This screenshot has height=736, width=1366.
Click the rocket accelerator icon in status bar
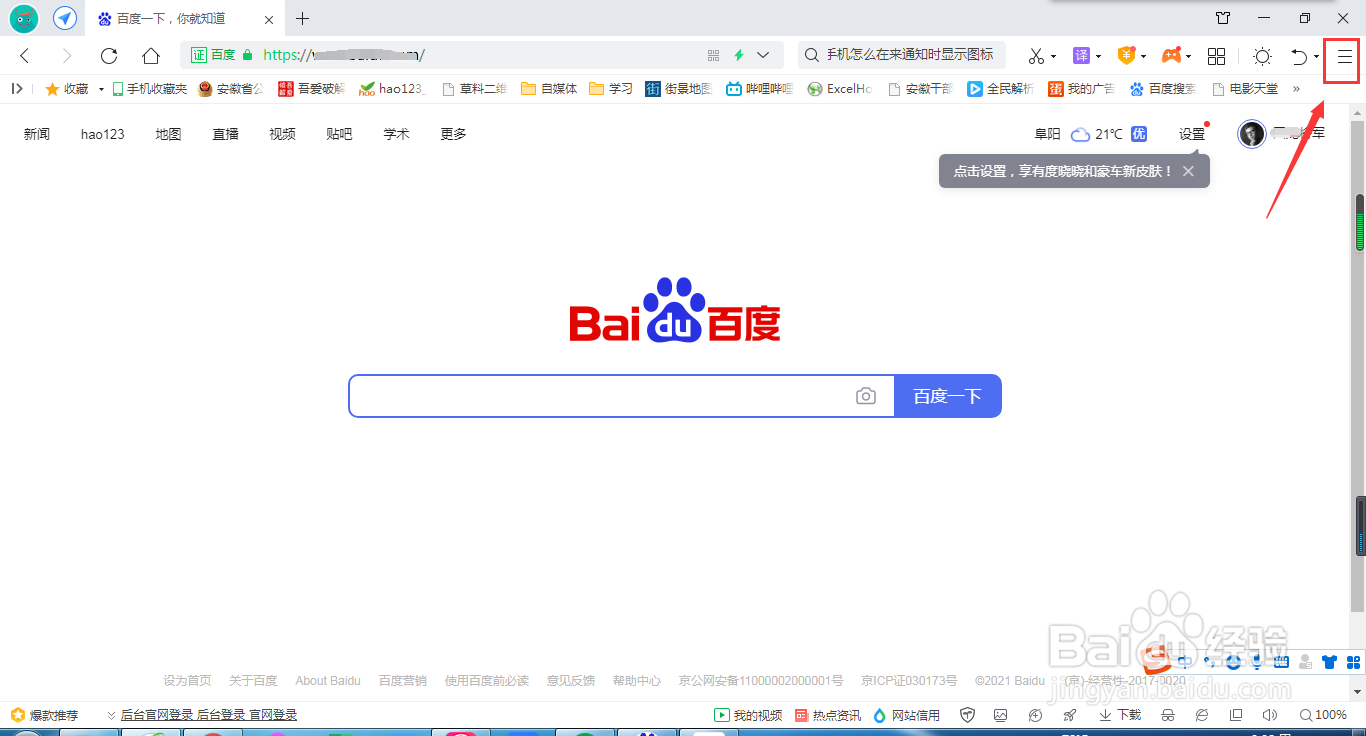coord(1069,715)
